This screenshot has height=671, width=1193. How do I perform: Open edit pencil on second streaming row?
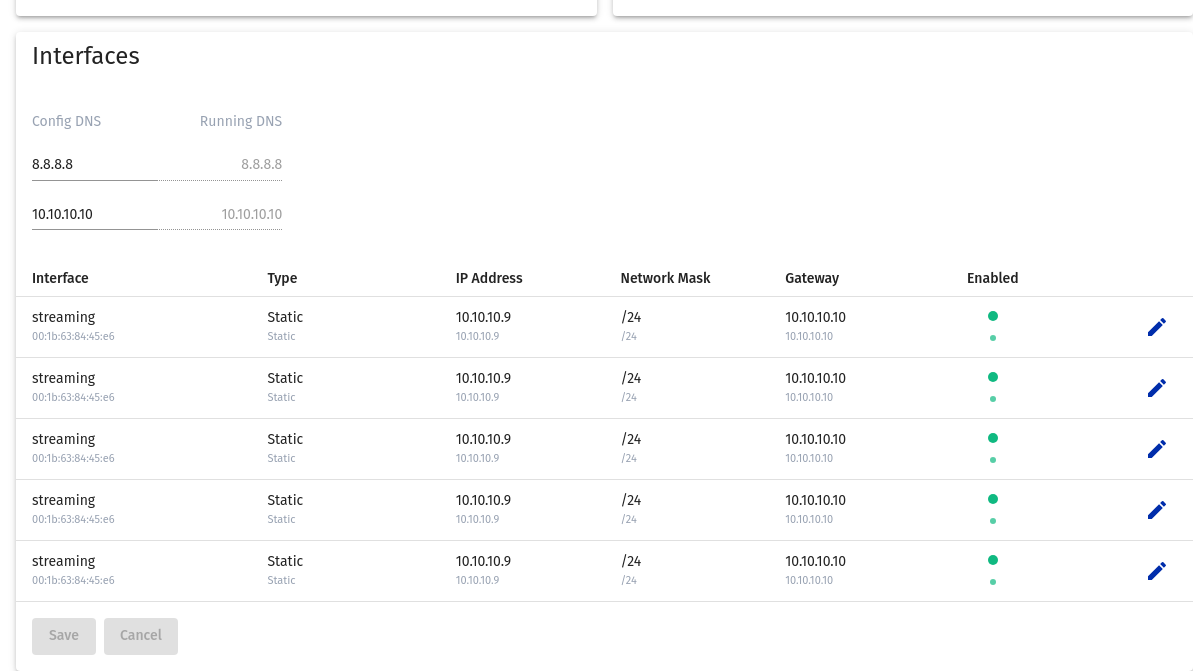pos(1157,388)
